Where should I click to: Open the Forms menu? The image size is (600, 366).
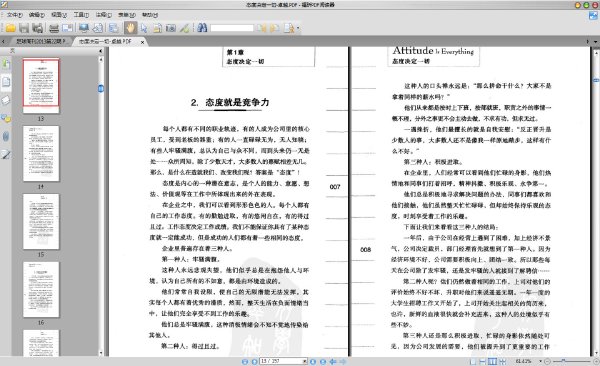127,15
